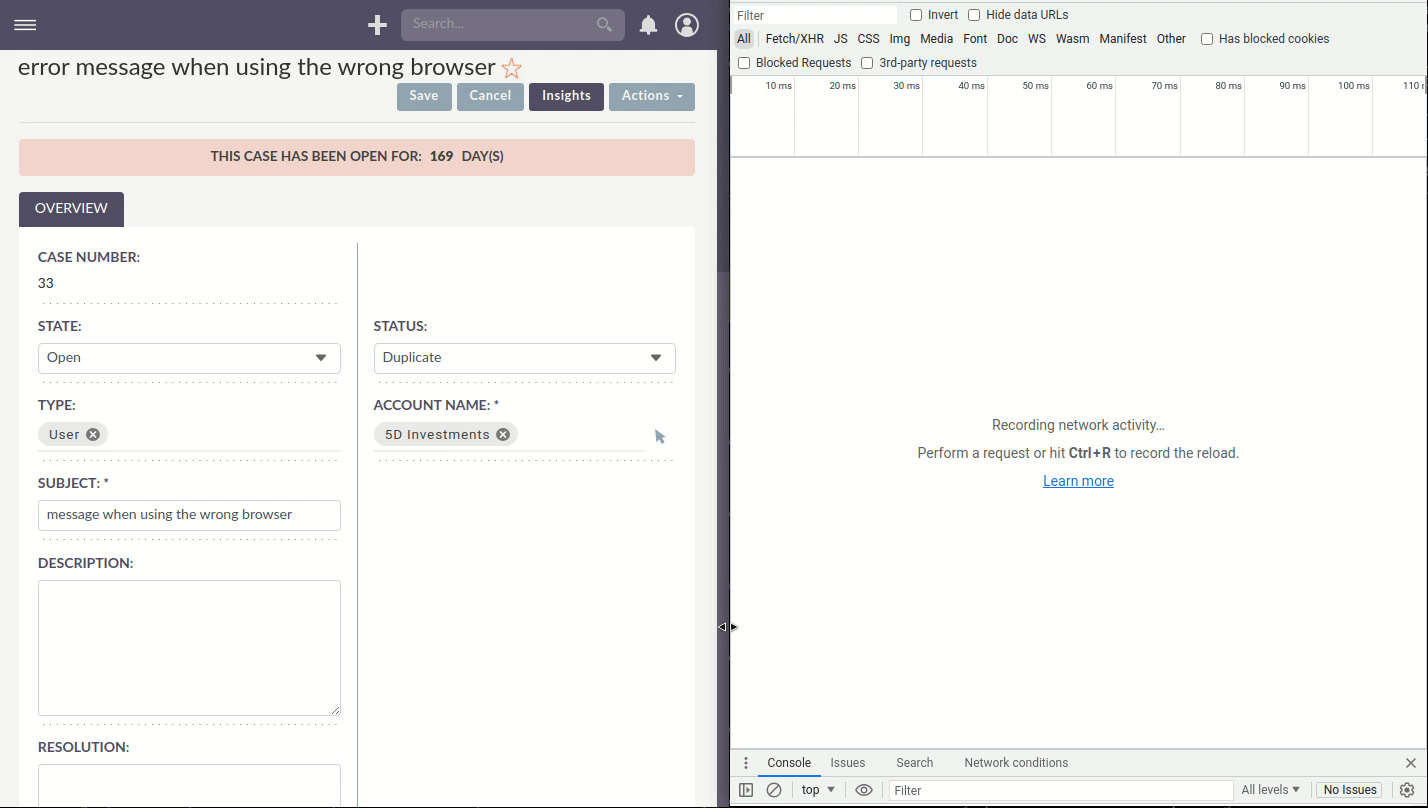Check the Hide data URLs option
This screenshot has height=808, width=1428.
point(973,14)
